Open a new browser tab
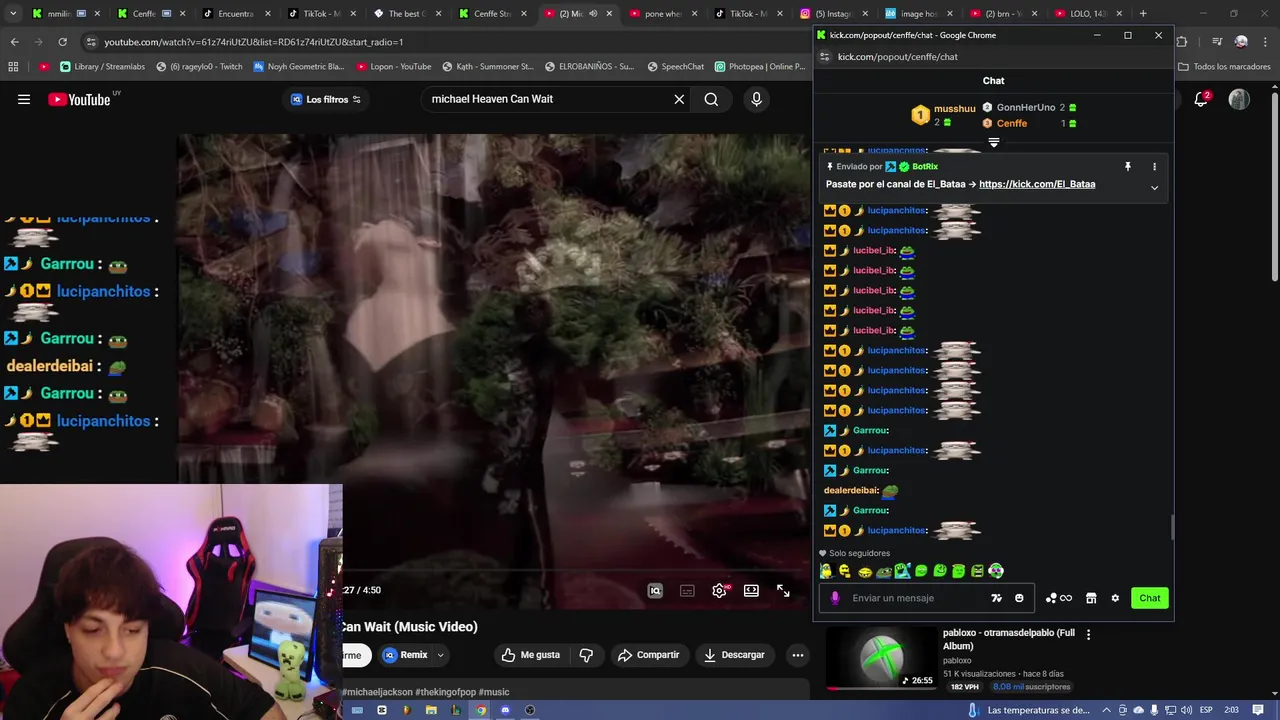This screenshot has width=1280, height=720. 1143,14
